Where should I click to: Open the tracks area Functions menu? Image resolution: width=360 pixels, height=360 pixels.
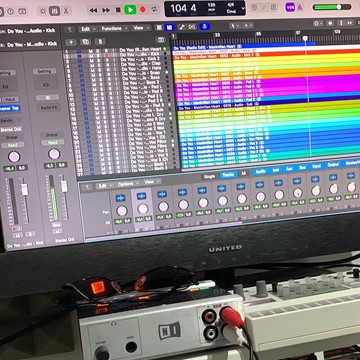(x=113, y=29)
